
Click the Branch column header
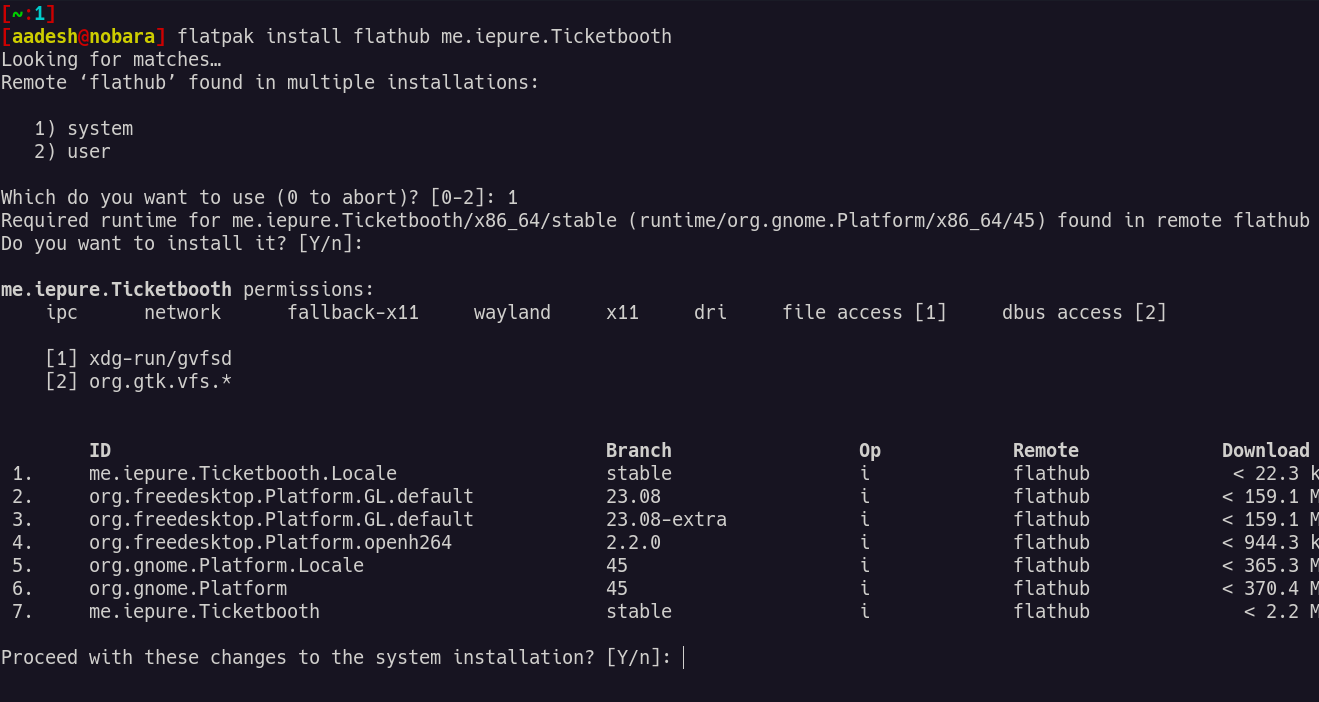(x=638, y=450)
